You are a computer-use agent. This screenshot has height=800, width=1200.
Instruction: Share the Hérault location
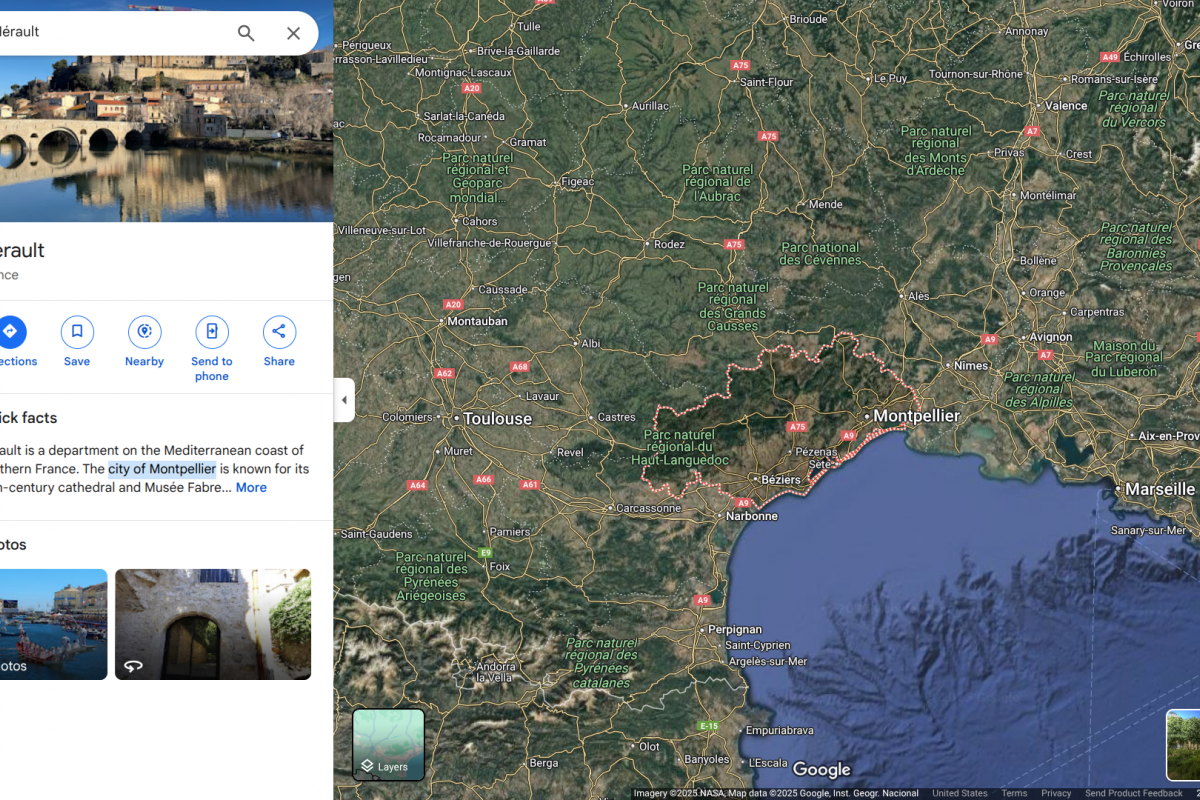tap(279, 332)
